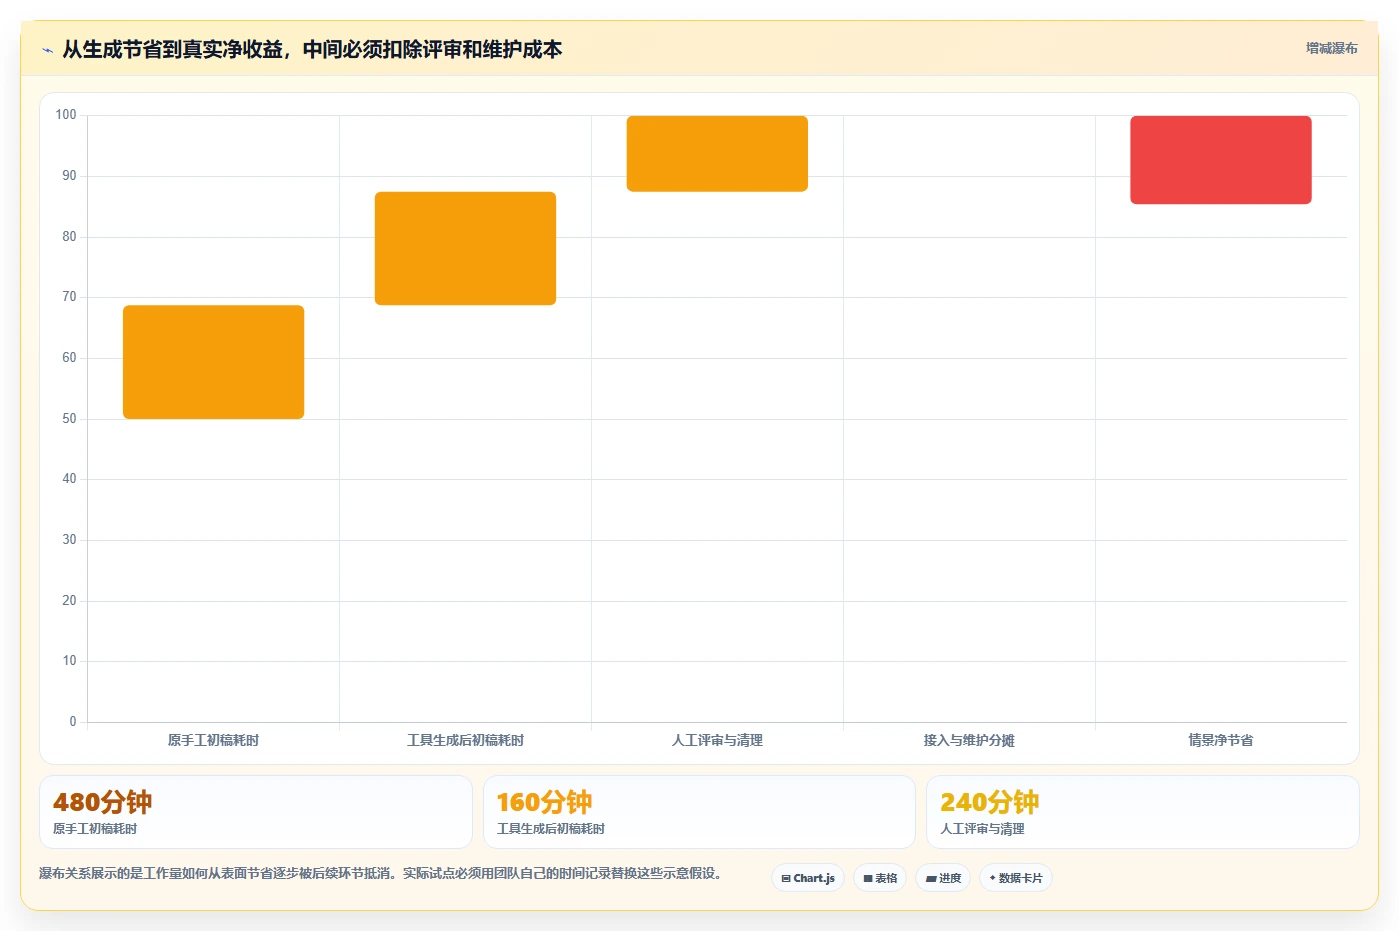Click y-axis value 100
1399x931 pixels.
(66, 115)
